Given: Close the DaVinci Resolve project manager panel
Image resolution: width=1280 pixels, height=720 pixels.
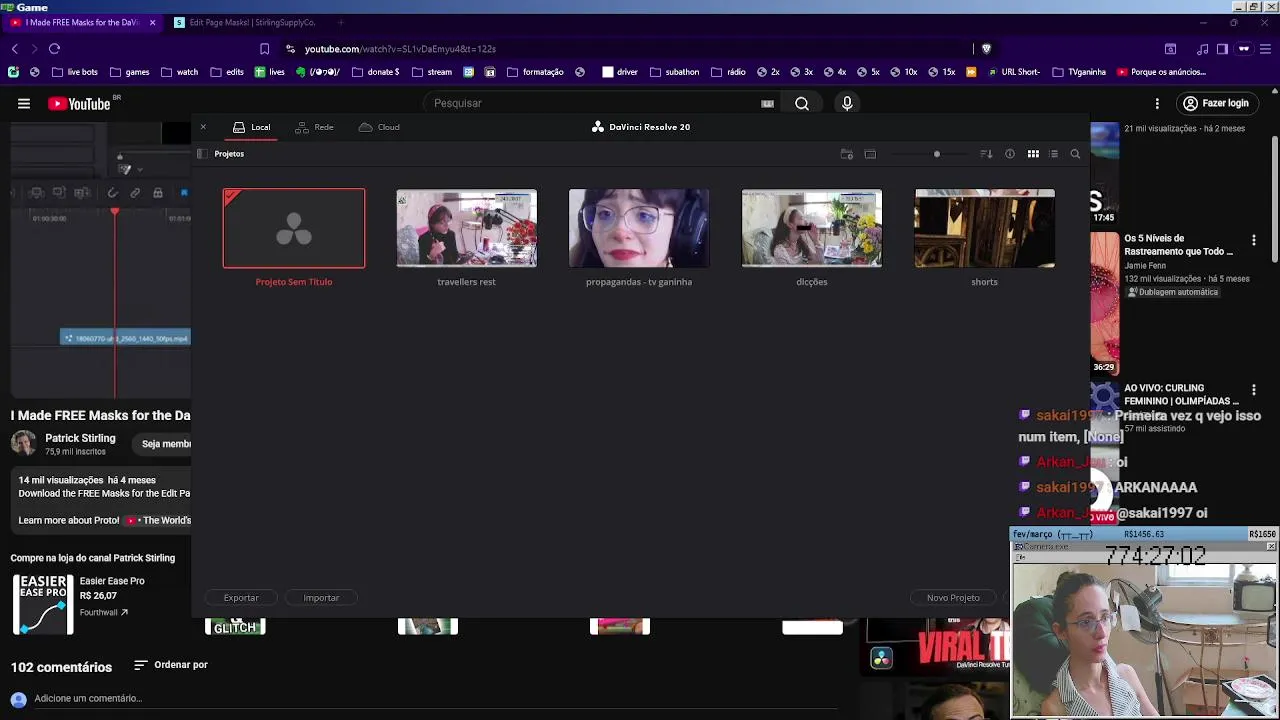Looking at the screenshot, I should [x=203, y=127].
